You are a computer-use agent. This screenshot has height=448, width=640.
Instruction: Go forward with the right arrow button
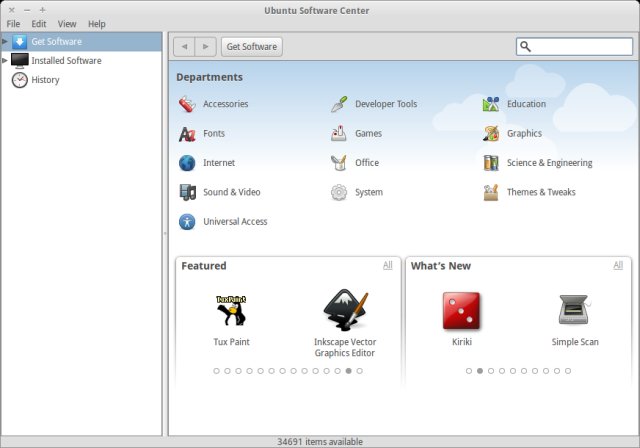click(205, 47)
